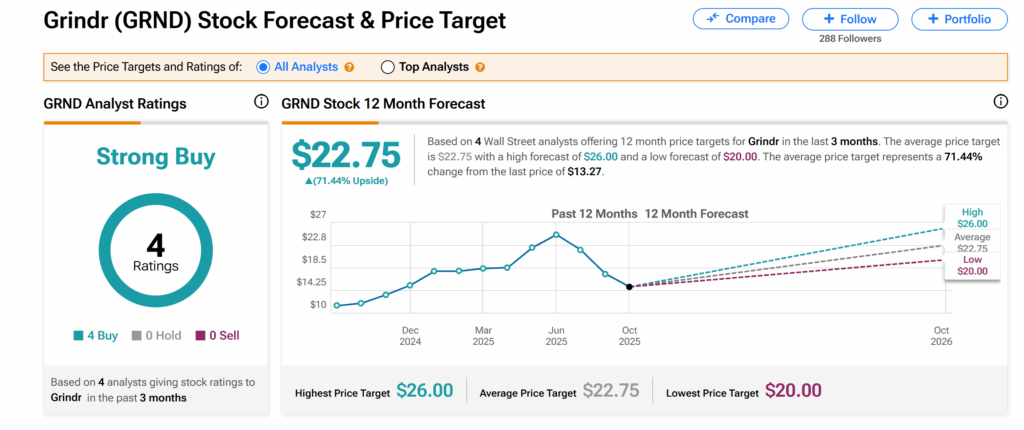Click the Lowest Price Target $20.00 value
Viewport: 1024px width, 430px height.
[x=793, y=391]
